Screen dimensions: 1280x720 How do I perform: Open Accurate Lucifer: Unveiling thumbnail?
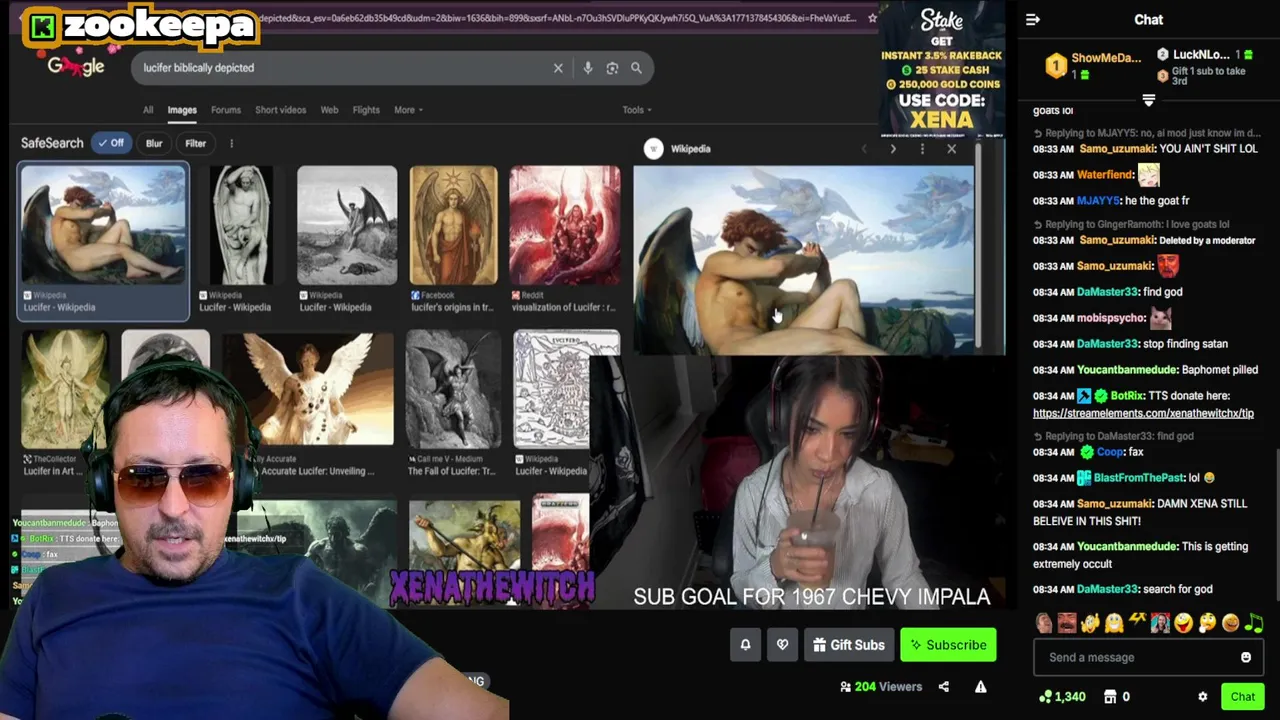click(x=308, y=389)
